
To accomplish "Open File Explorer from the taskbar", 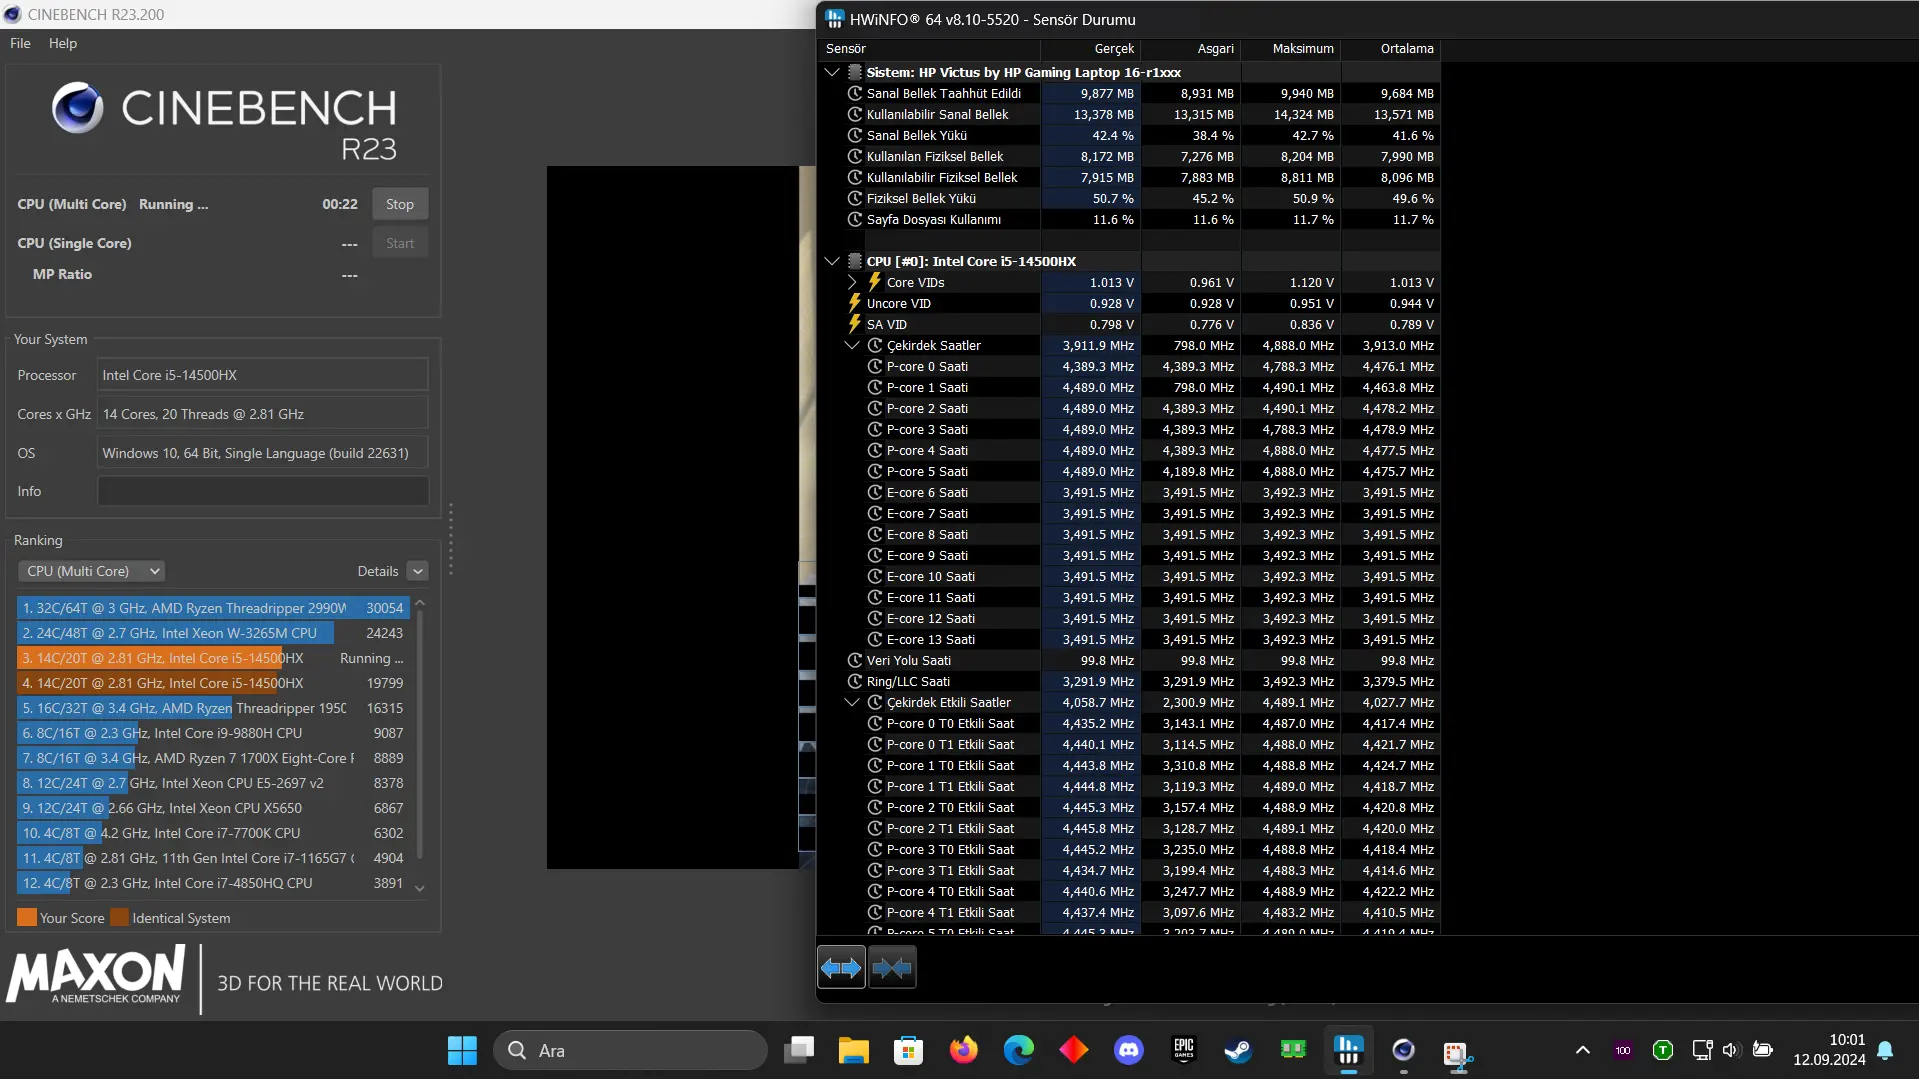I will (853, 1050).
